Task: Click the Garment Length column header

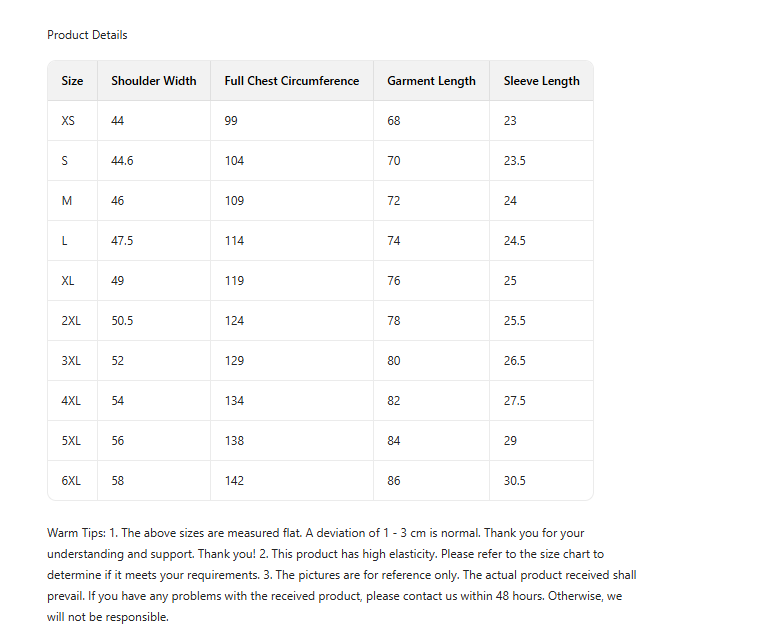Action: click(431, 81)
